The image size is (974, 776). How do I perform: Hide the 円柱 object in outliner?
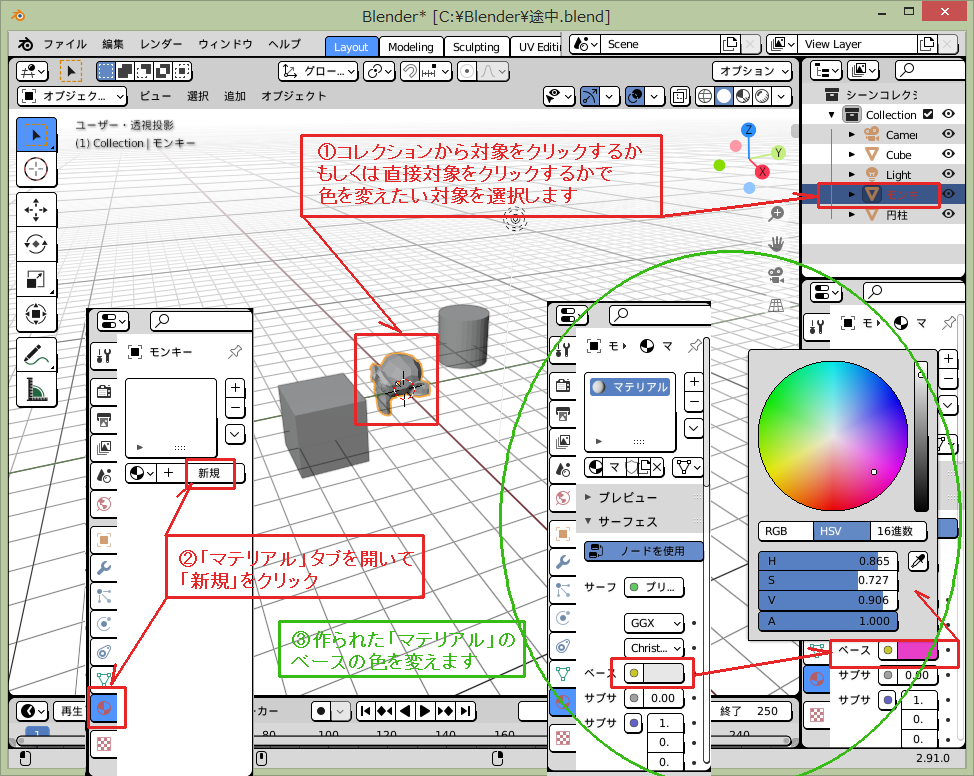point(949,214)
